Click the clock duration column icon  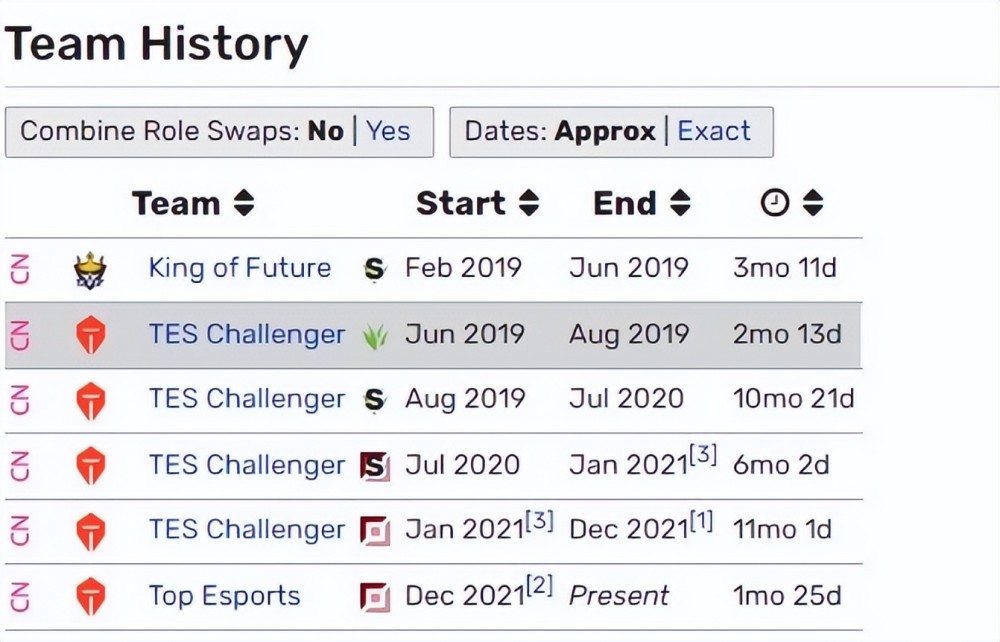pos(774,204)
